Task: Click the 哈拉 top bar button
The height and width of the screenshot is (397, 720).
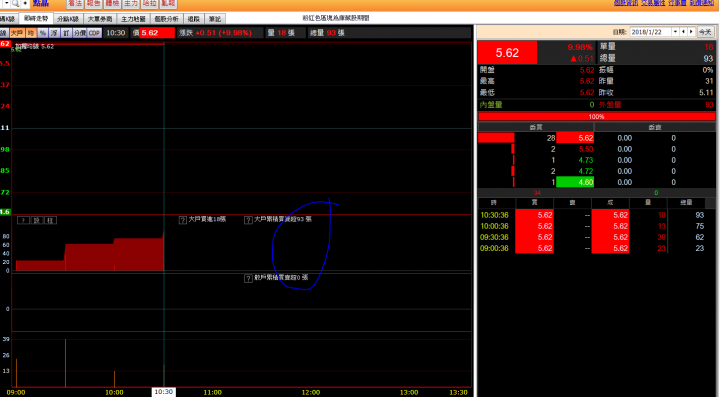Action: coord(150,4)
